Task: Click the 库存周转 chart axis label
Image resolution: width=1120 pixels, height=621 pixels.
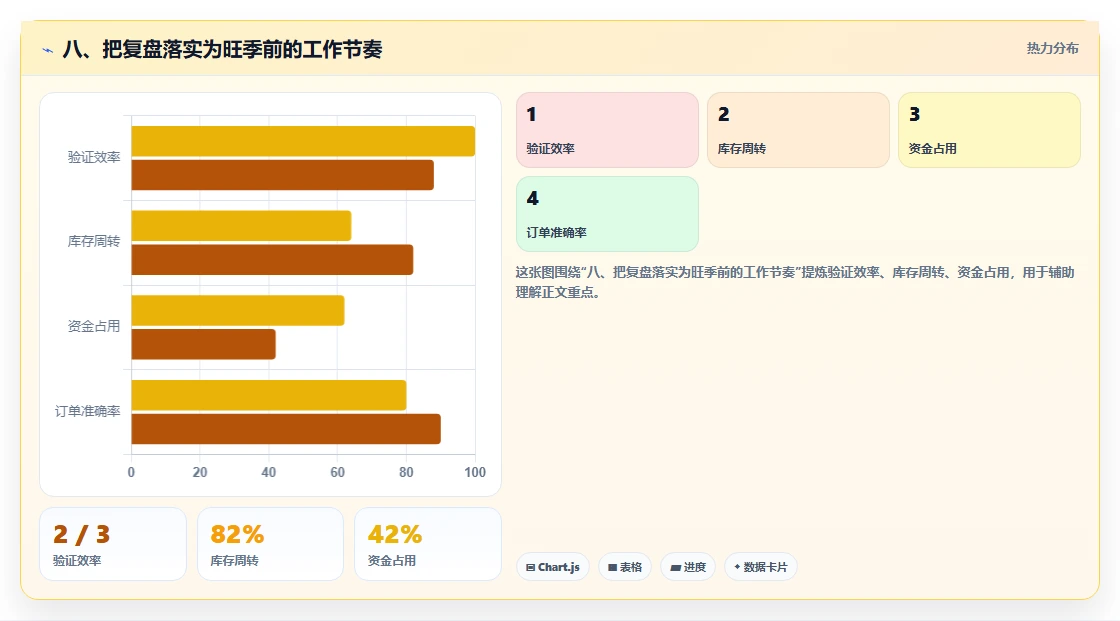Action: pyautogui.click(x=94, y=242)
